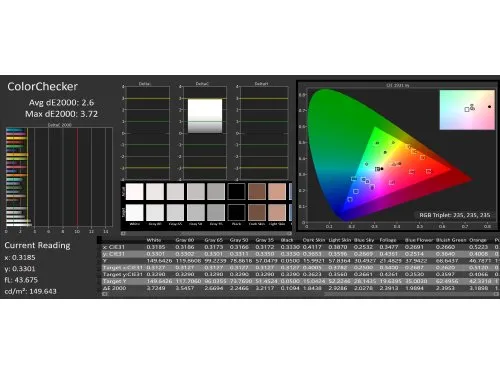Select the White actual color swatch
Viewport: 500px width, 375px height.
click(x=135, y=191)
